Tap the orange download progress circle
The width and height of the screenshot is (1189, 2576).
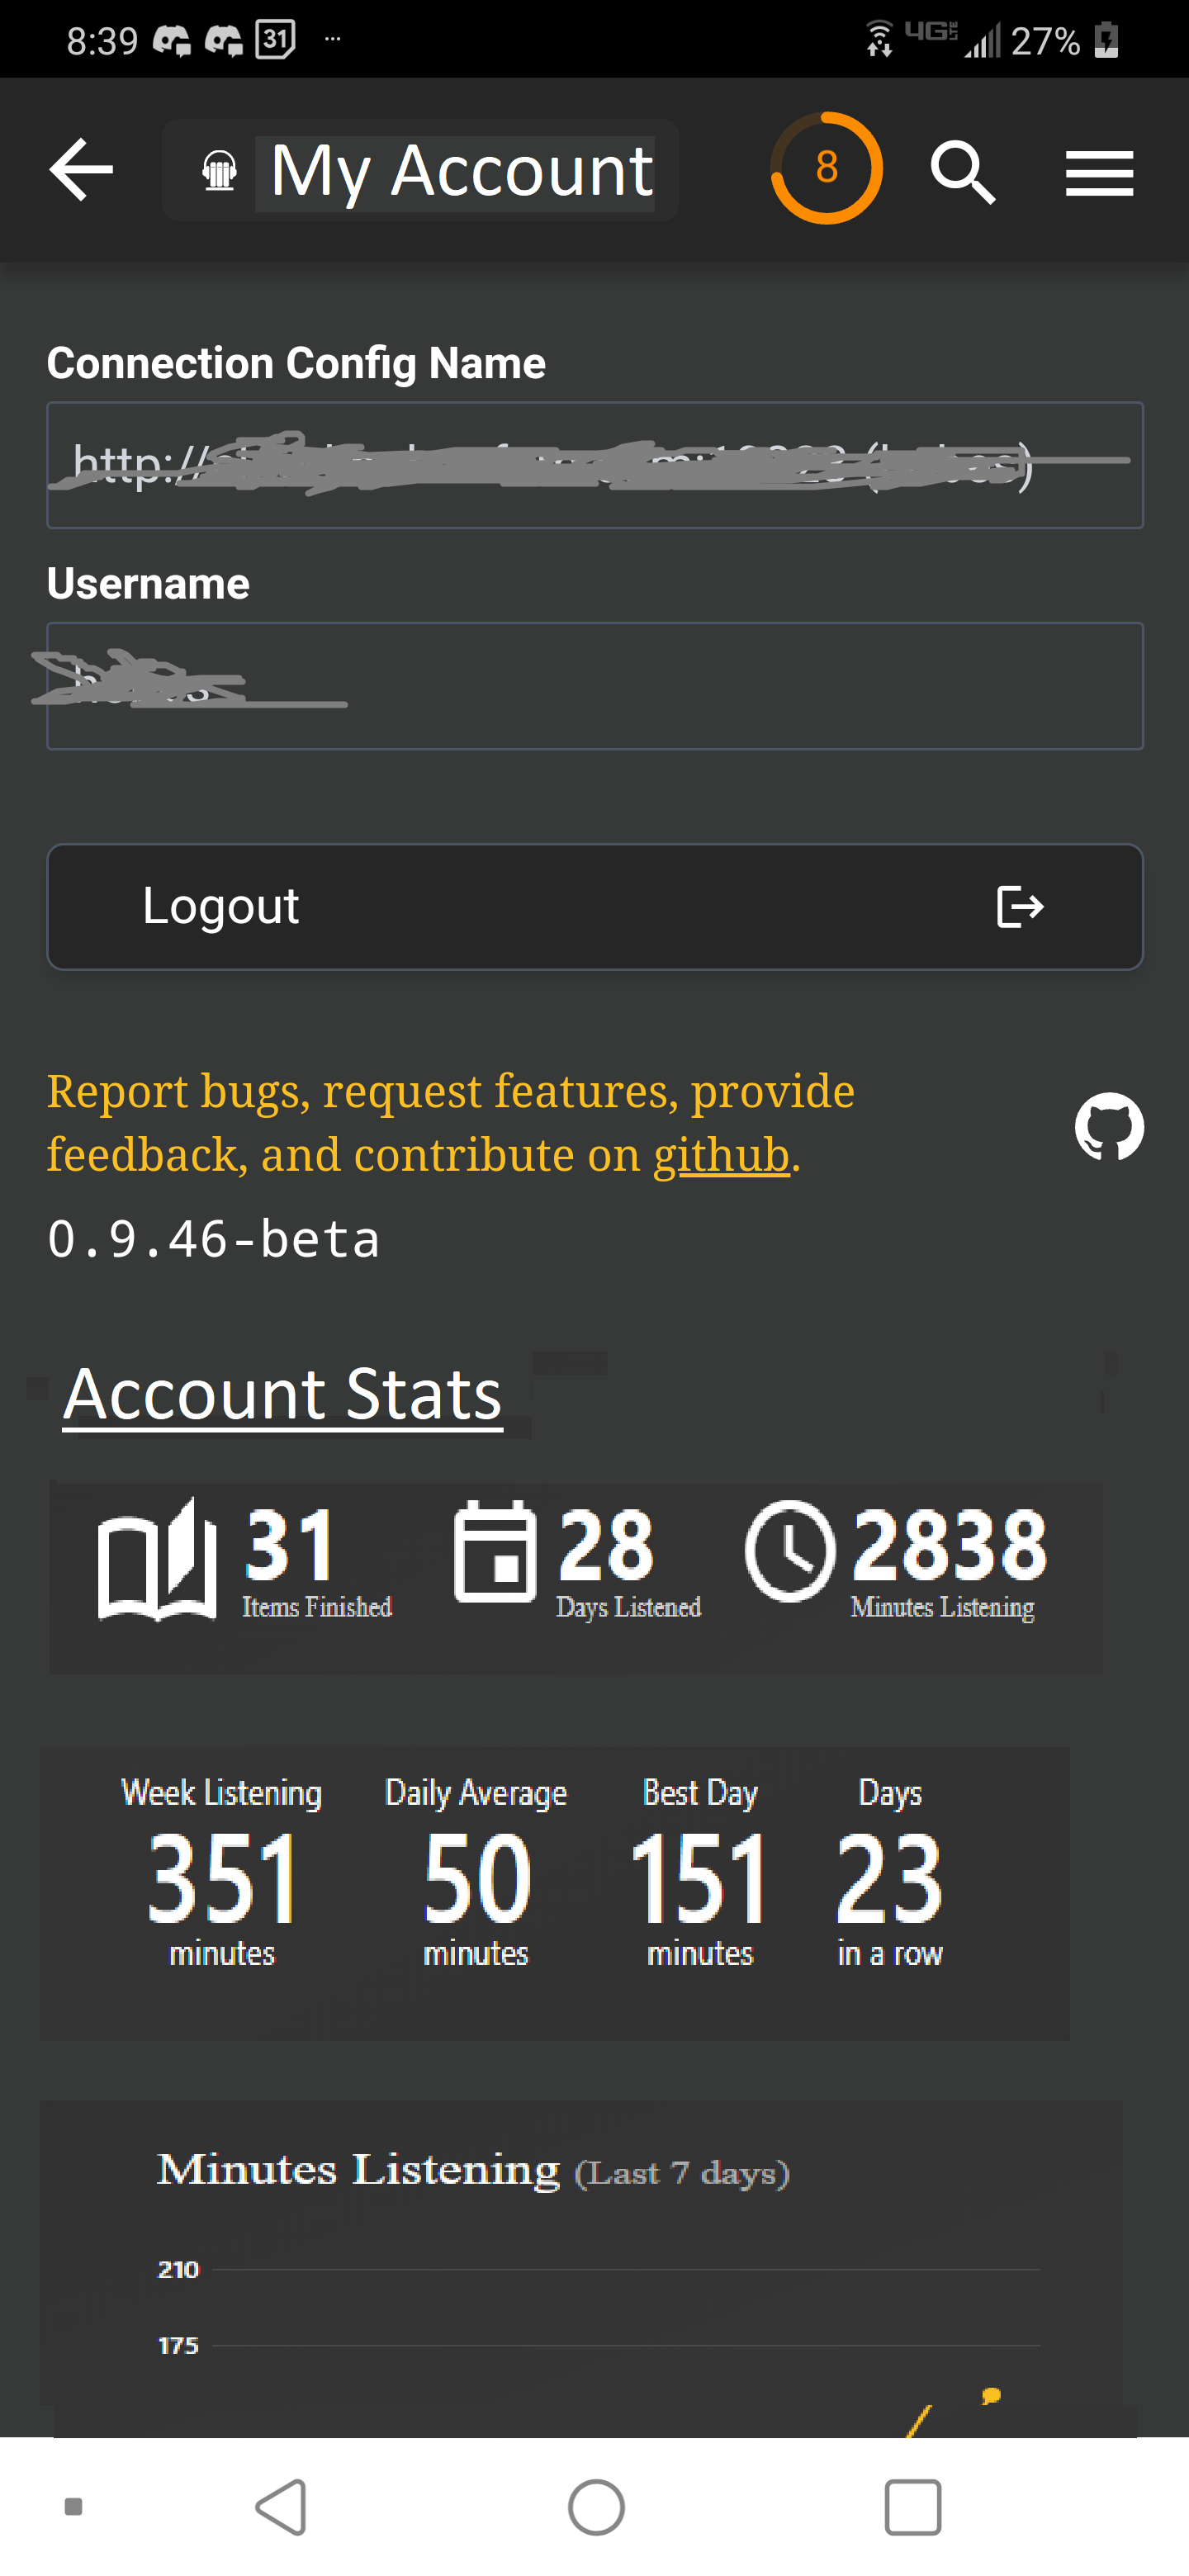(x=826, y=168)
